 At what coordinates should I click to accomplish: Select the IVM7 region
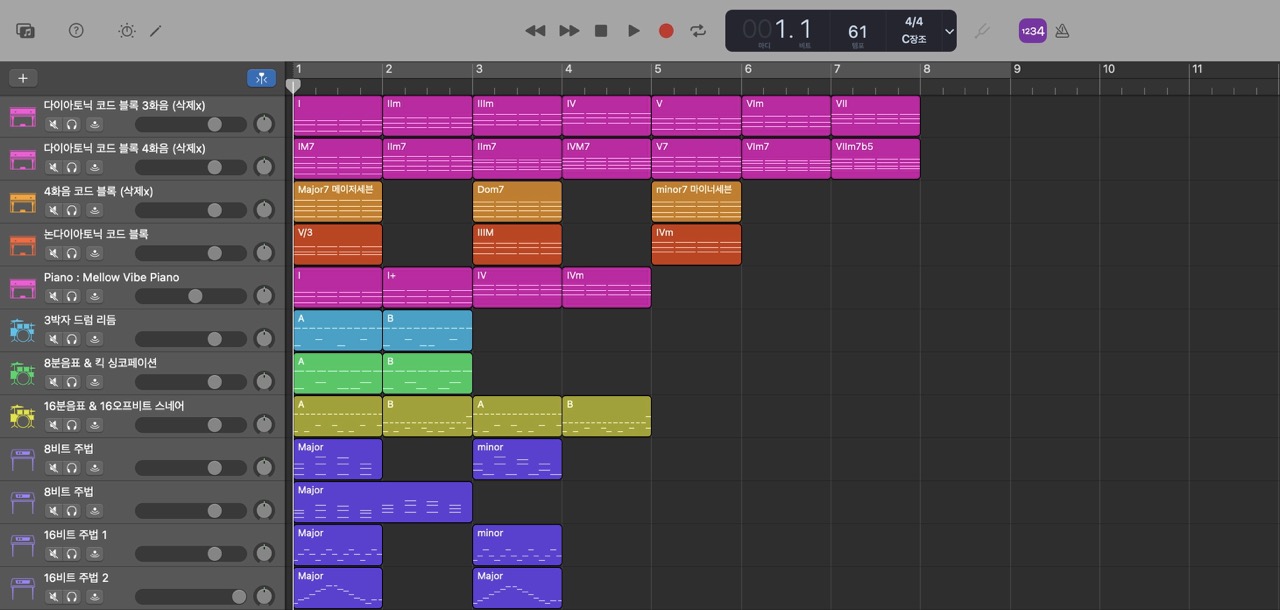pyautogui.click(x=606, y=159)
